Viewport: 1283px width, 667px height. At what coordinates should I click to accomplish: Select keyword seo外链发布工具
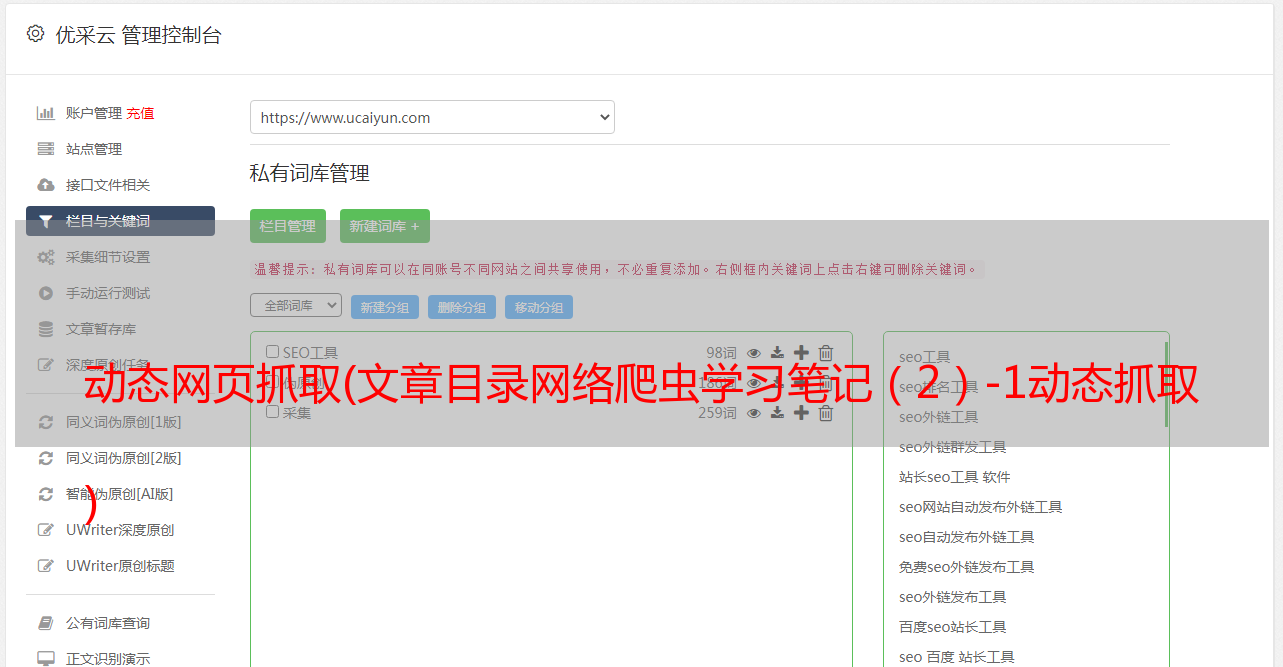click(953, 597)
